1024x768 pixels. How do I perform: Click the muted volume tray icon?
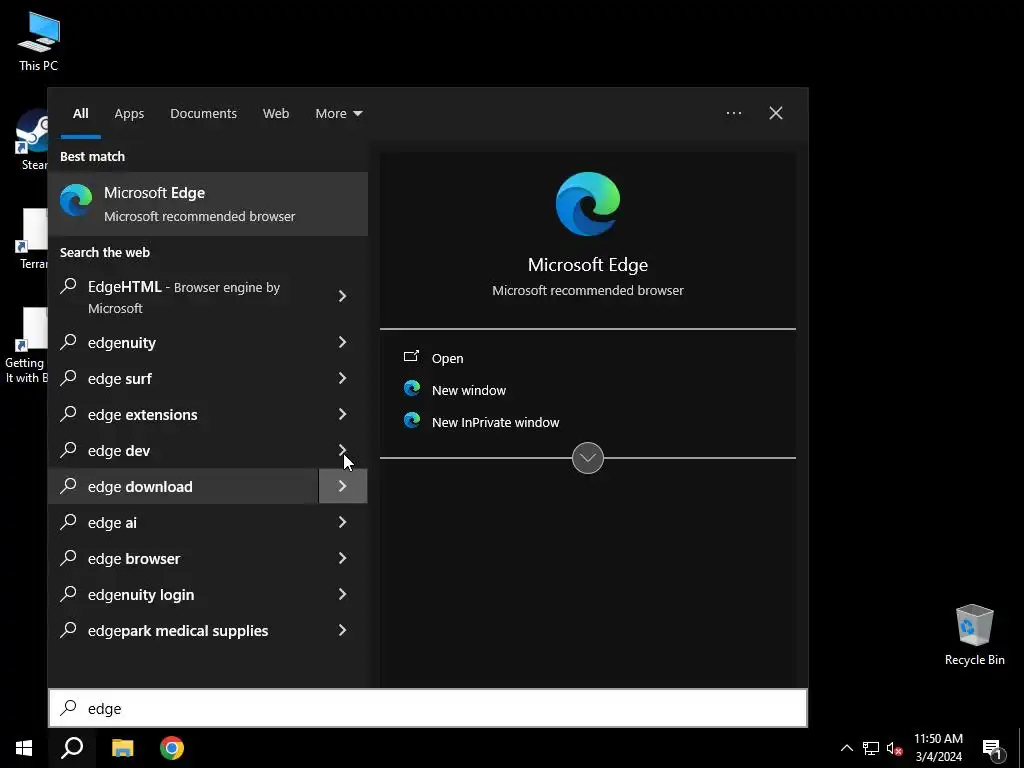[x=894, y=748]
